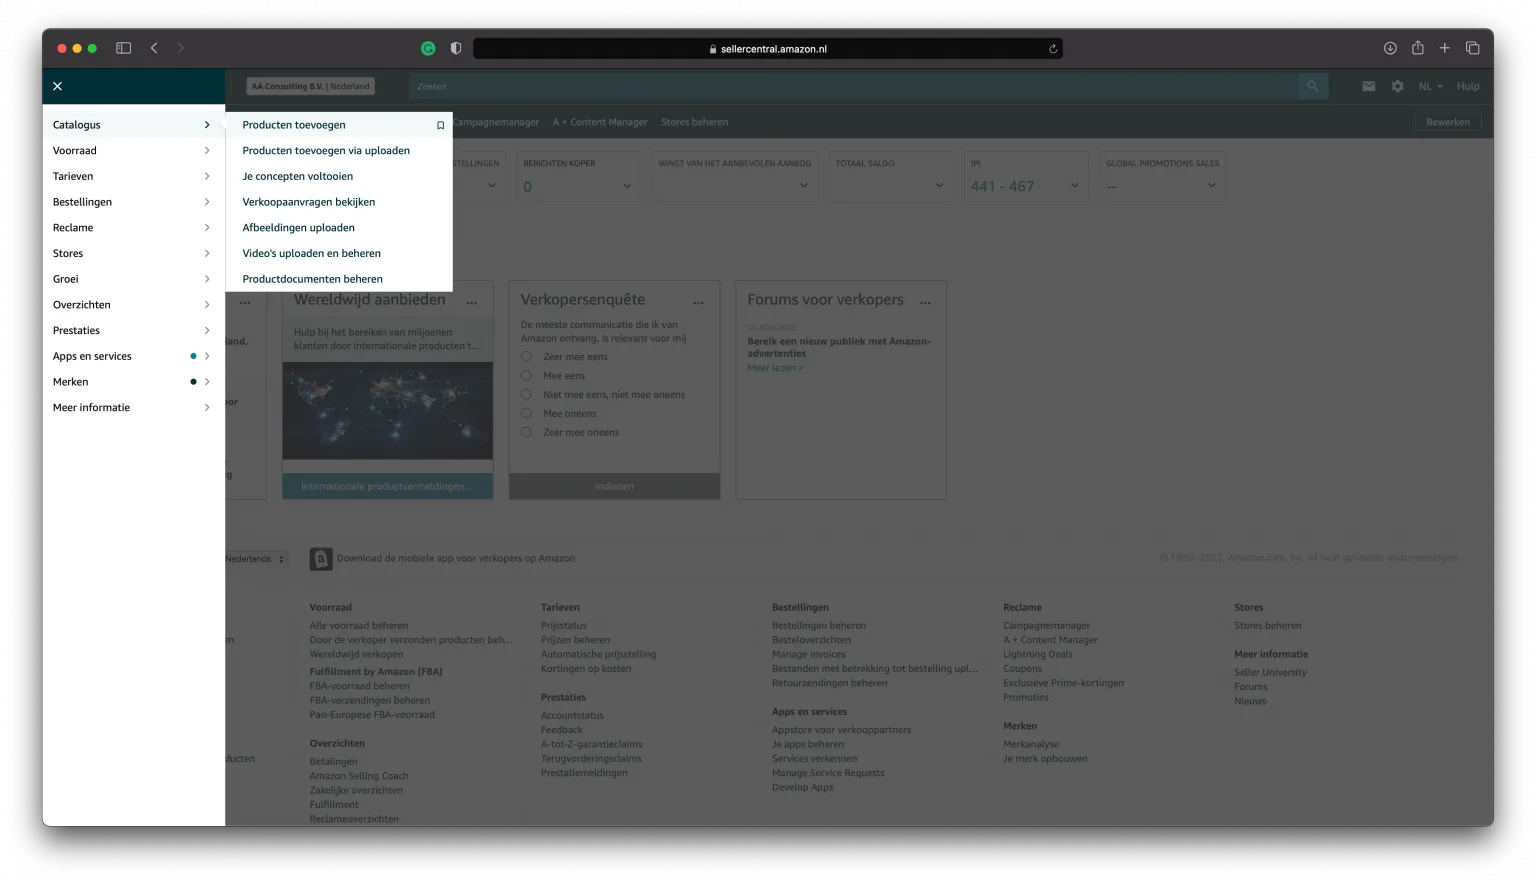Open the Apps en services menu
The width and height of the screenshot is (1536, 882).
(133, 356)
